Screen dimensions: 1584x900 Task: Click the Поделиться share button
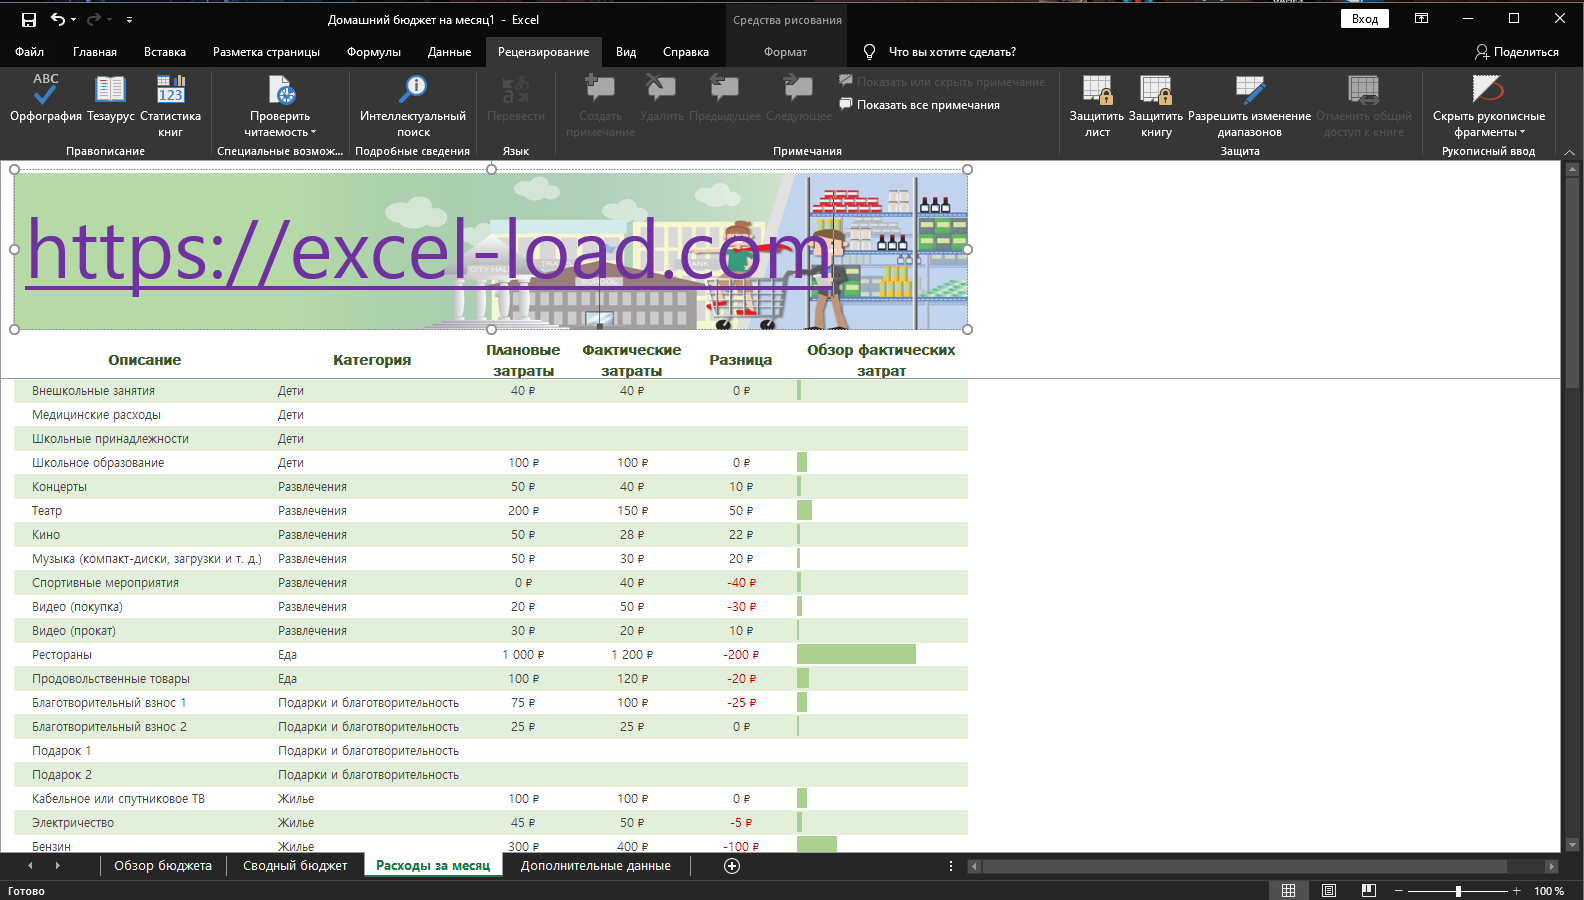[x=1517, y=52]
